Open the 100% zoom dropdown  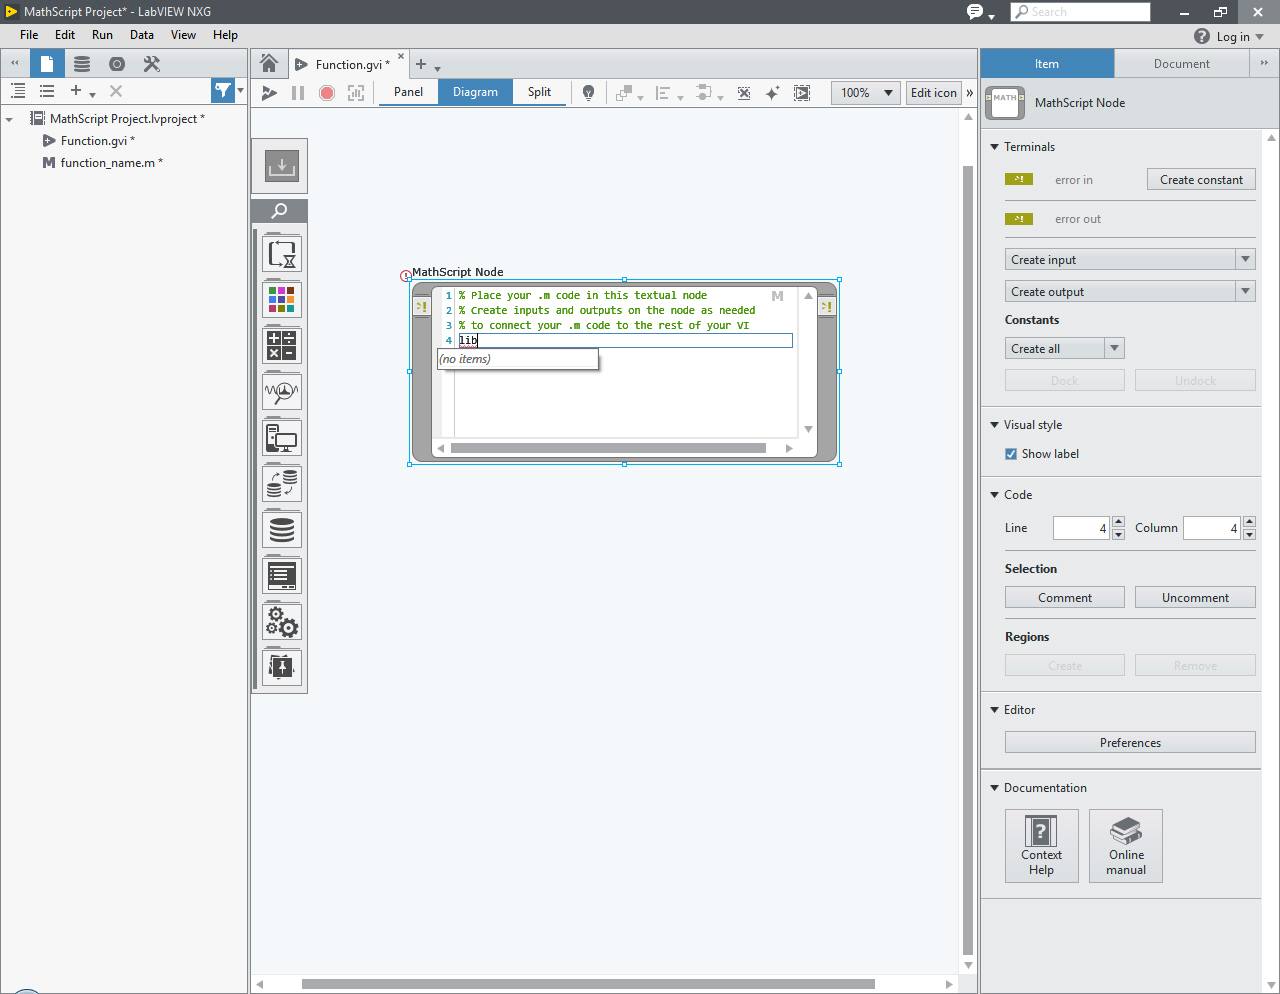pos(866,93)
